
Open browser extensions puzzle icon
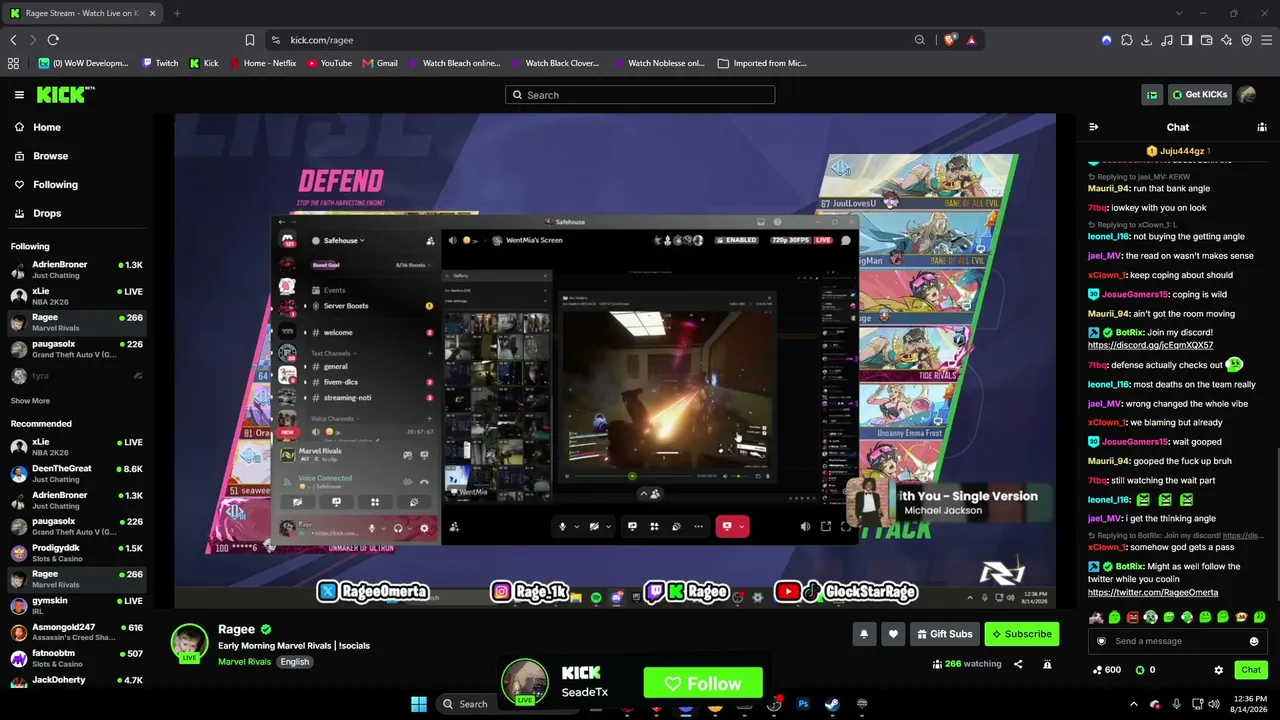click(1127, 40)
